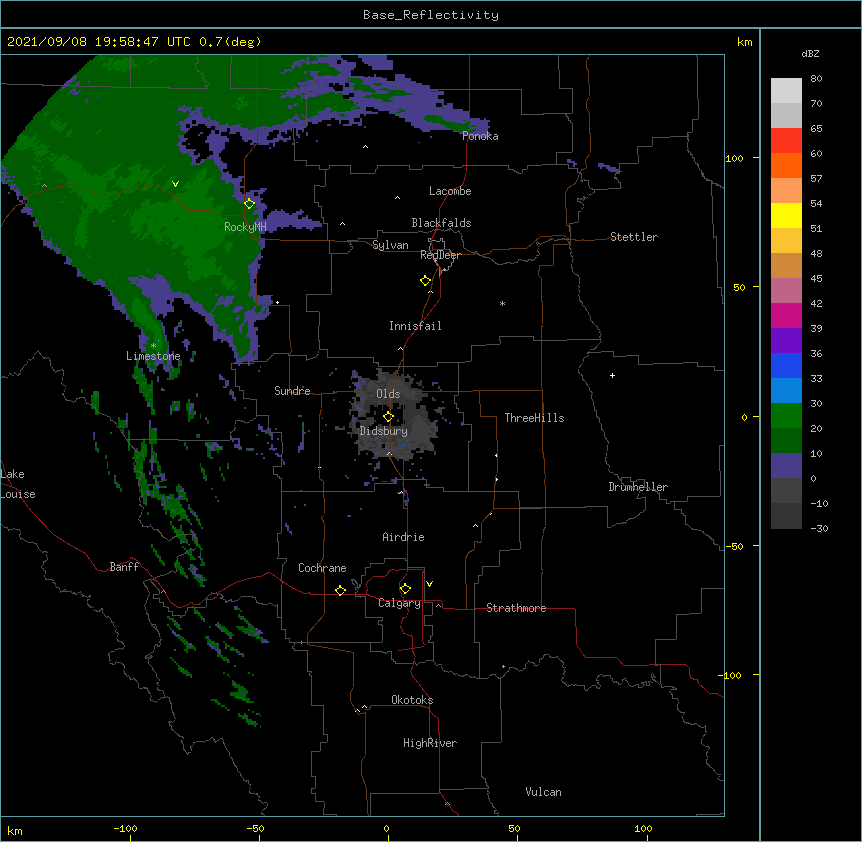Click the yellow V marker northeast of Calgary

coord(429,584)
